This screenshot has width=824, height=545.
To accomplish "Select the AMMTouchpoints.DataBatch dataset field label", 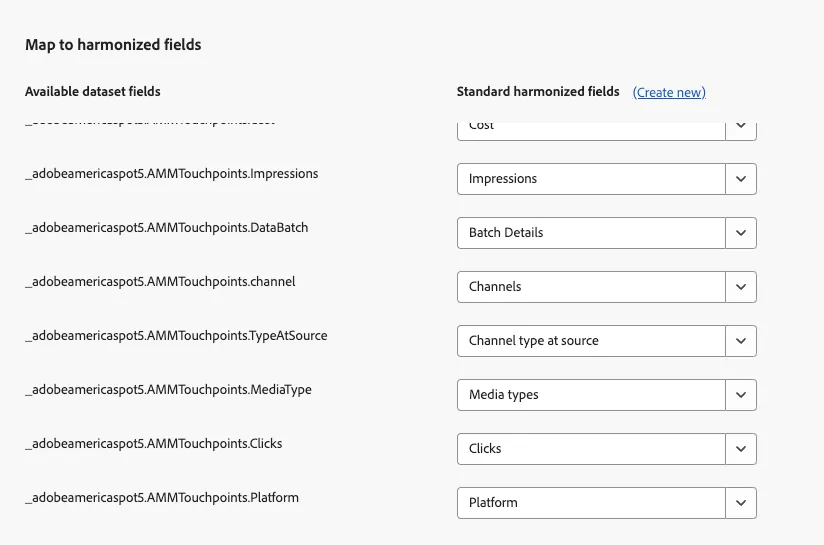I will pos(167,228).
